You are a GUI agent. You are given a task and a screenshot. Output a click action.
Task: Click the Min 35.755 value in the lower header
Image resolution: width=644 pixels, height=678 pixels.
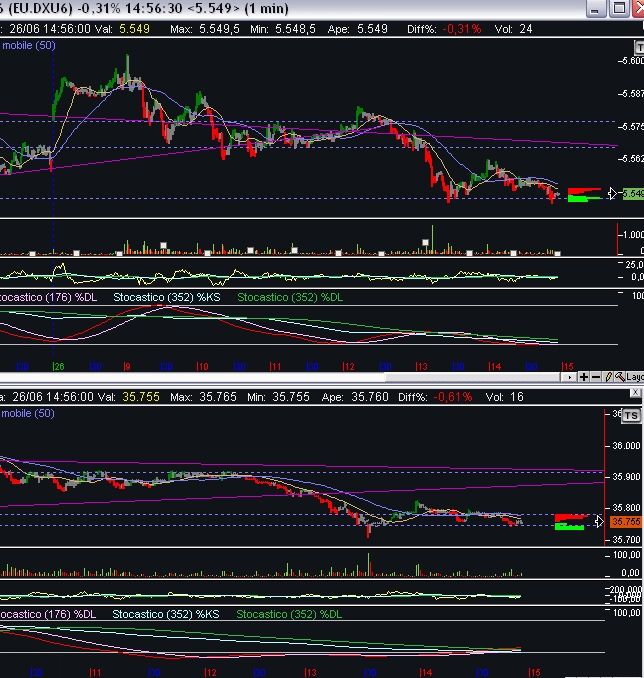(x=291, y=397)
